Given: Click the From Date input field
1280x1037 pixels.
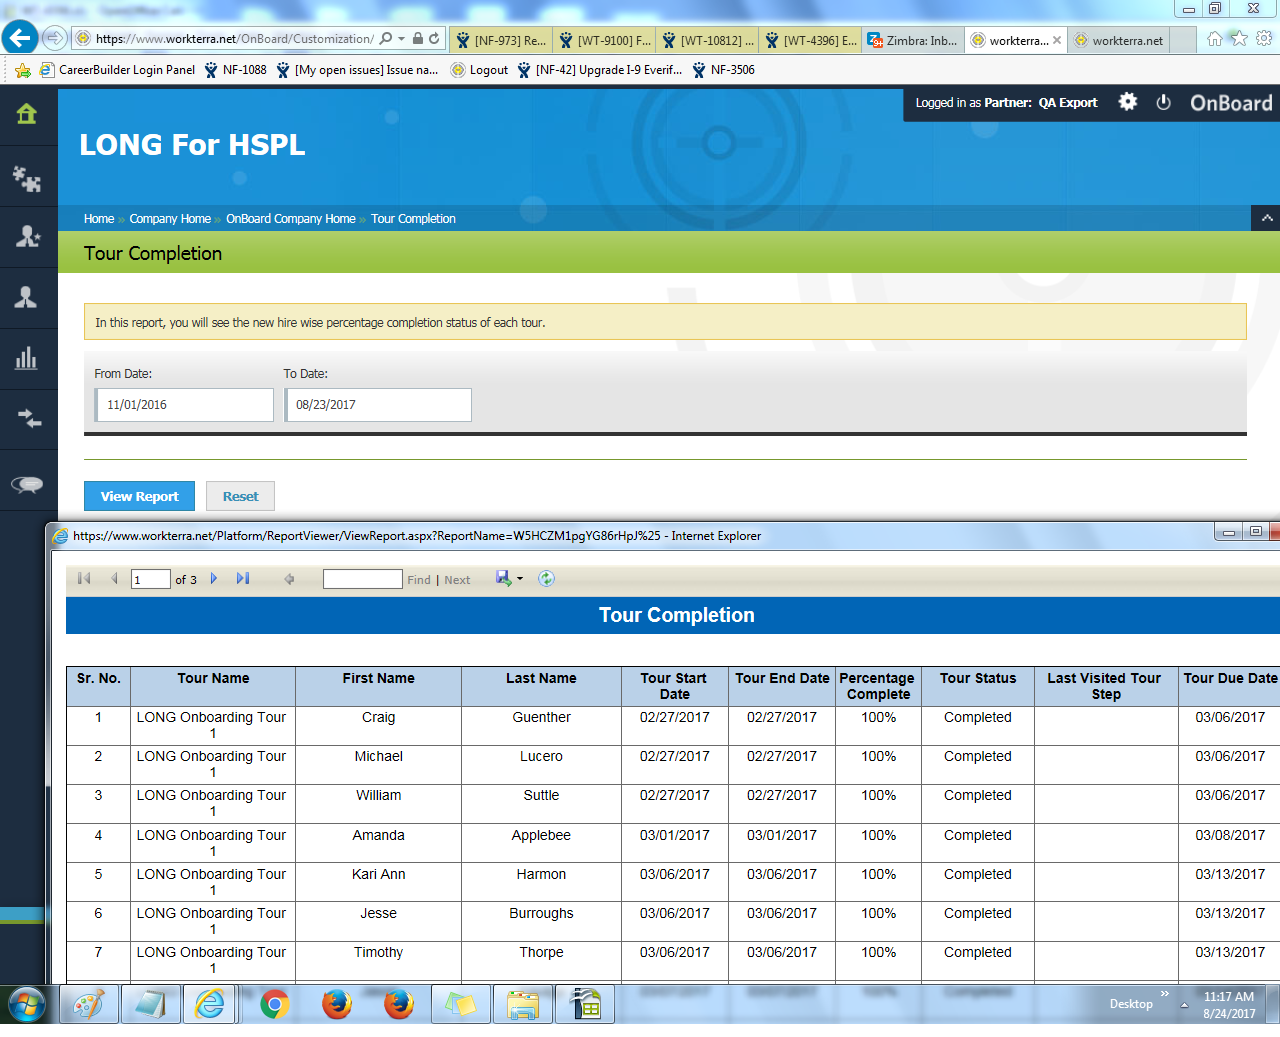Looking at the screenshot, I should point(184,405).
